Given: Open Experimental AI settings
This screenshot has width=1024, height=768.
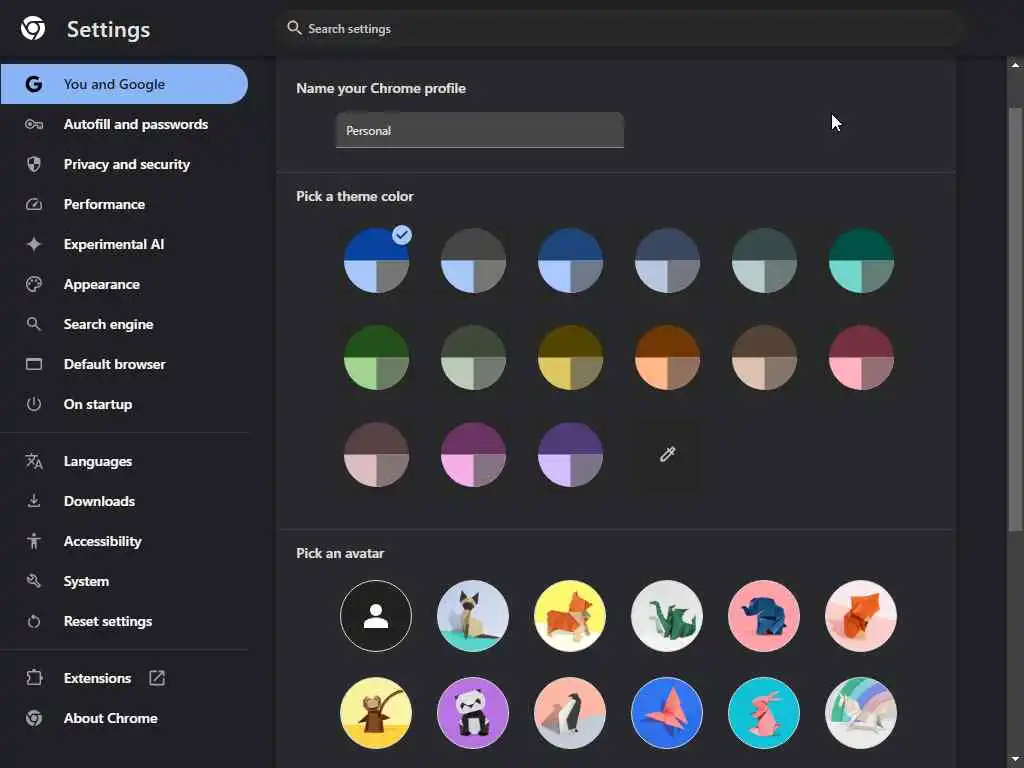Looking at the screenshot, I should pyautogui.click(x=124, y=244).
